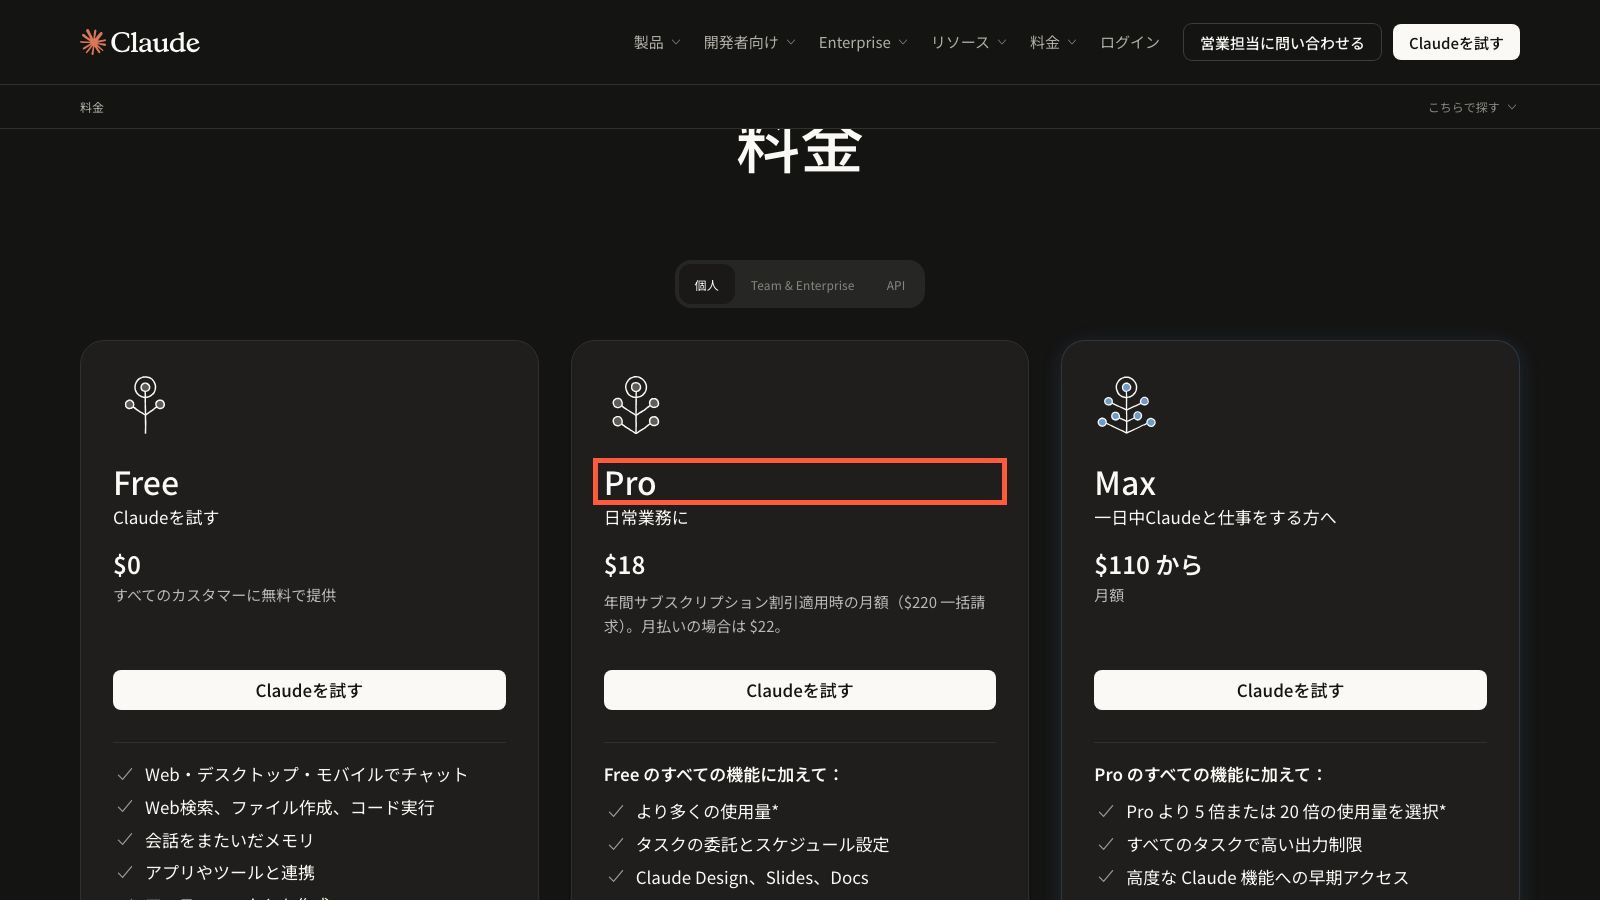The height and width of the screenshot is (900, 1600).
Task: Open the 製品 dropdown menu
Action: click(657, 42)
